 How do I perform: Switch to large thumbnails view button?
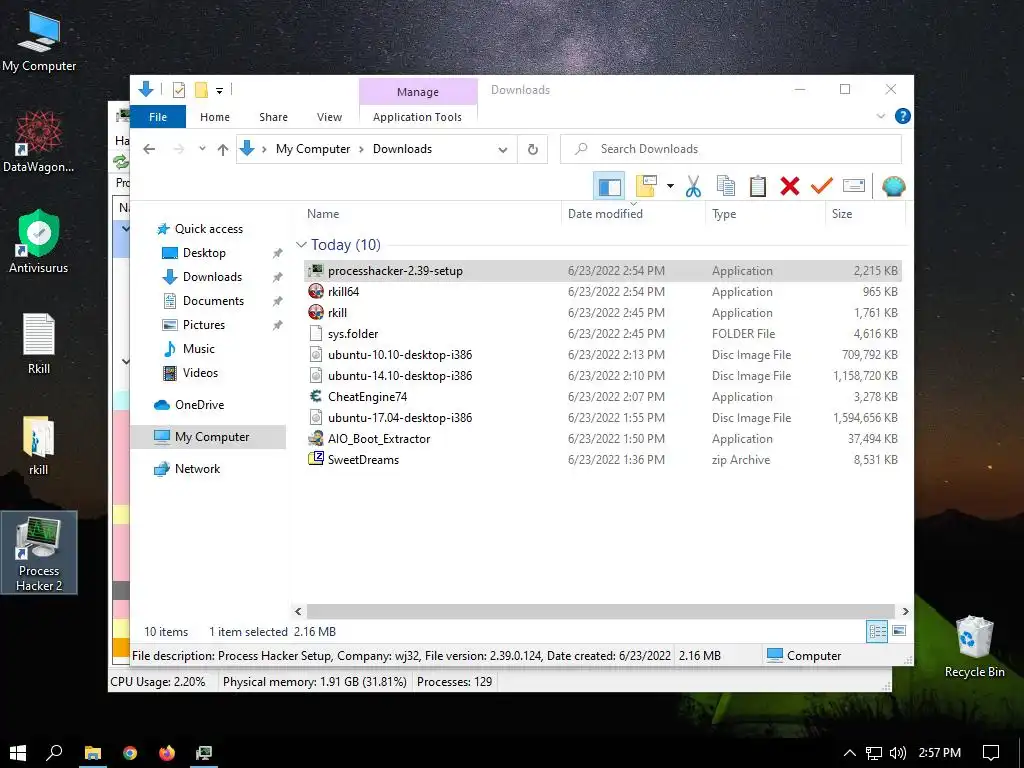tap(899, 631)
